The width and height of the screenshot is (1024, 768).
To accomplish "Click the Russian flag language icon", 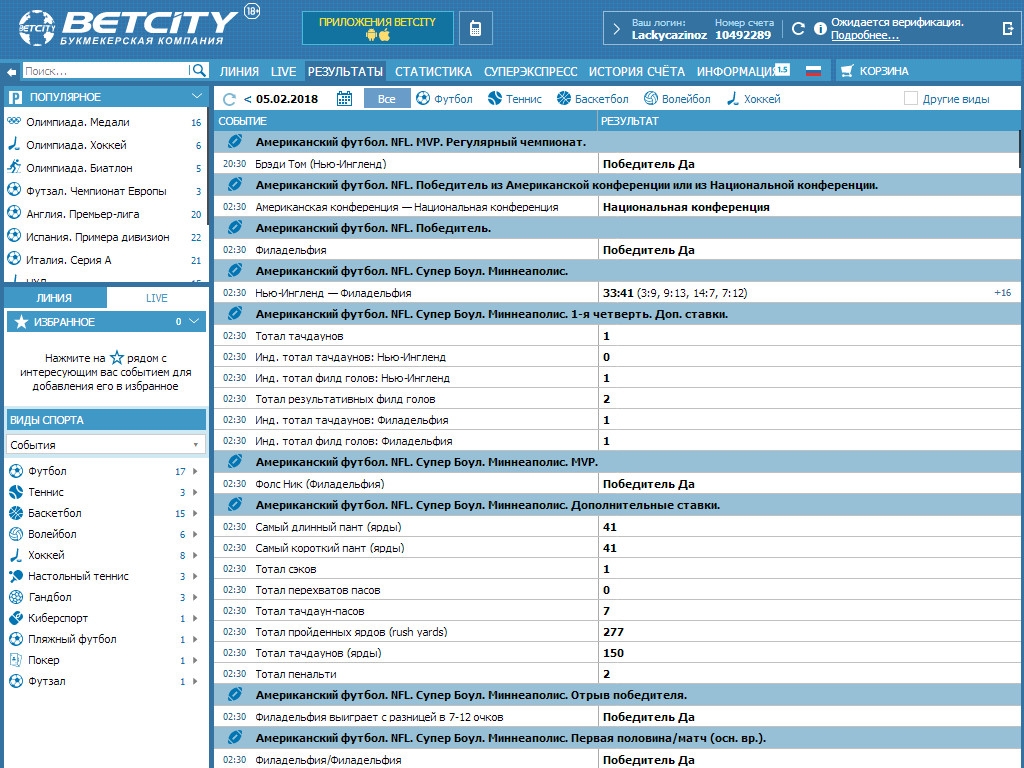I will [x=813, y=71].
